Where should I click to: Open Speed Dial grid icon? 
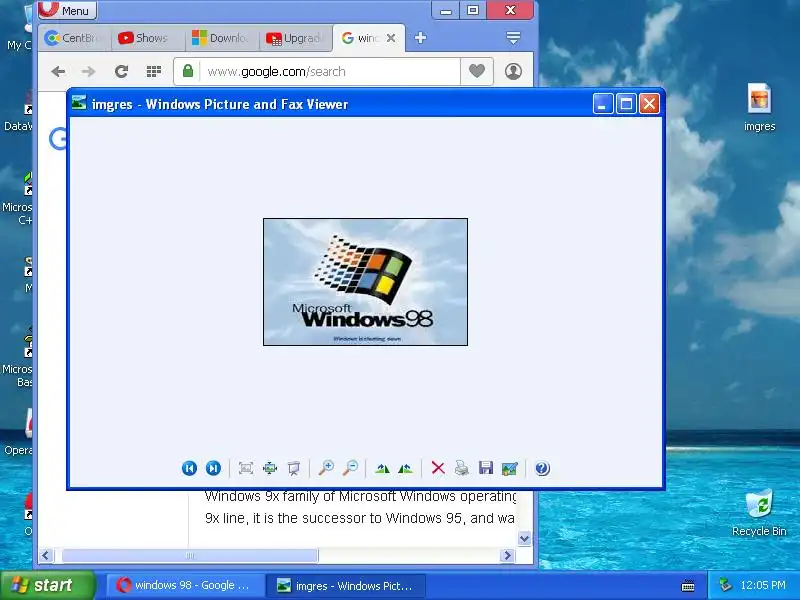(x=154, y=71)
